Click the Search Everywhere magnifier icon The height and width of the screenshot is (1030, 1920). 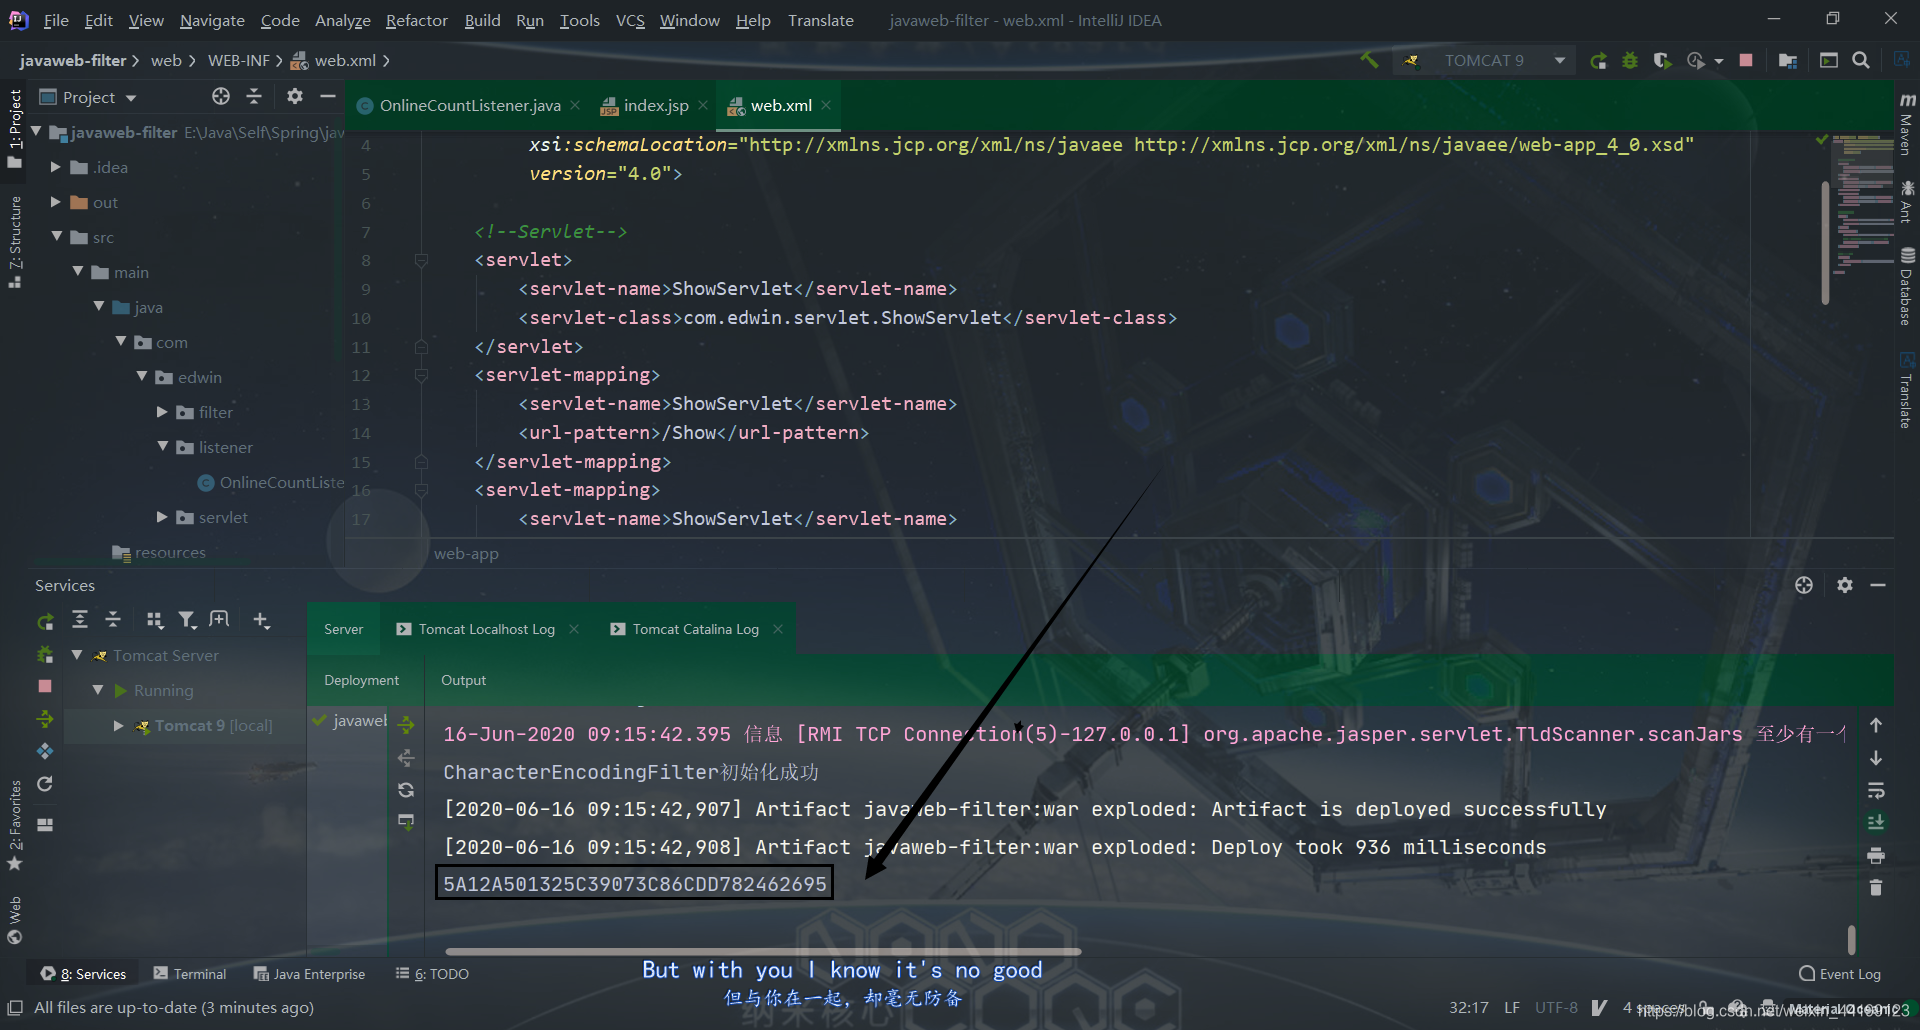1861,60
